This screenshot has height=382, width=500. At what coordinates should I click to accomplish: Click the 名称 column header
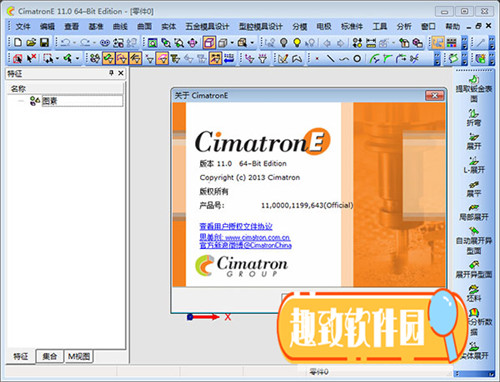65,88
